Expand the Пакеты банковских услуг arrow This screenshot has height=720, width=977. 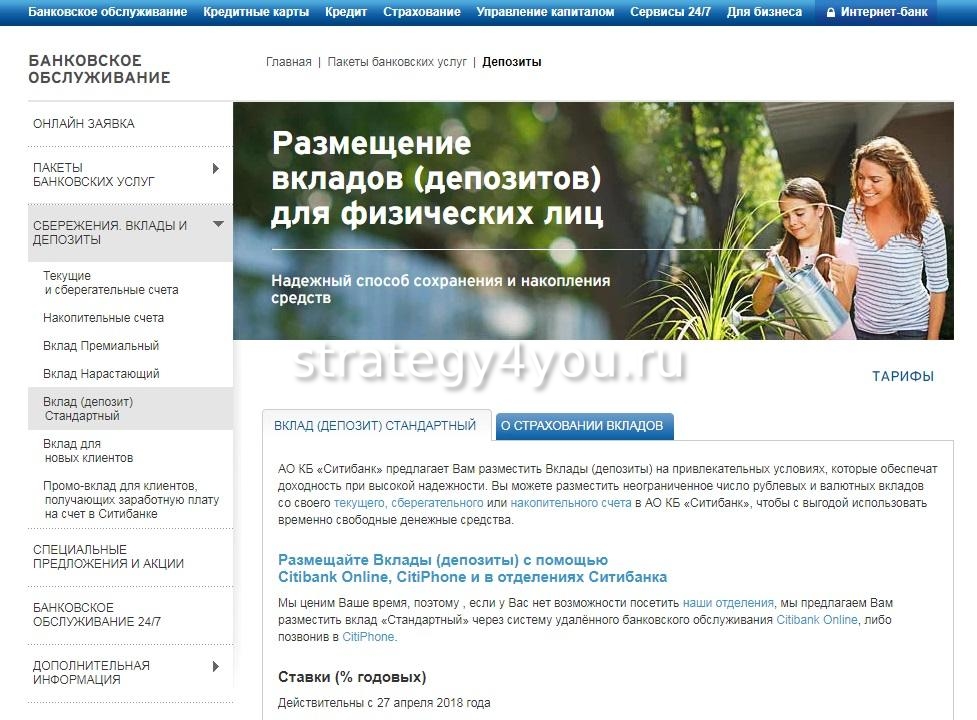pos(216,169)
